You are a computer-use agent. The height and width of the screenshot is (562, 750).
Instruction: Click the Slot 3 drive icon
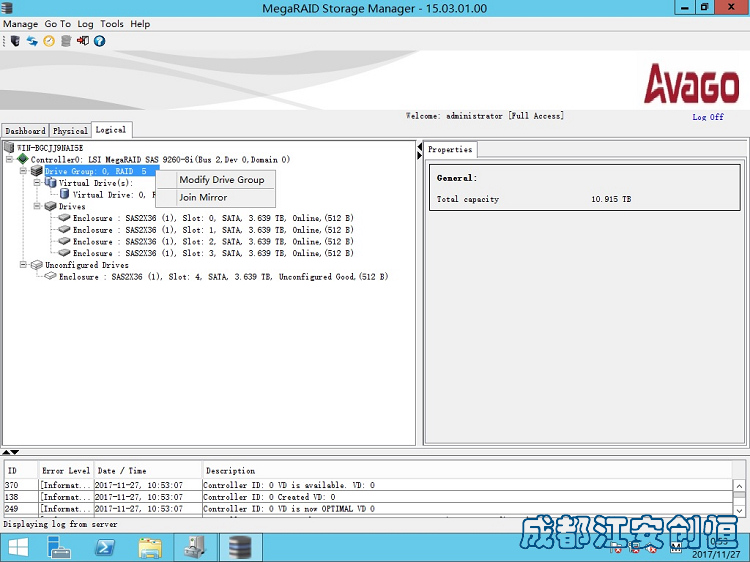pyautogui.click(x=64, y=253)
